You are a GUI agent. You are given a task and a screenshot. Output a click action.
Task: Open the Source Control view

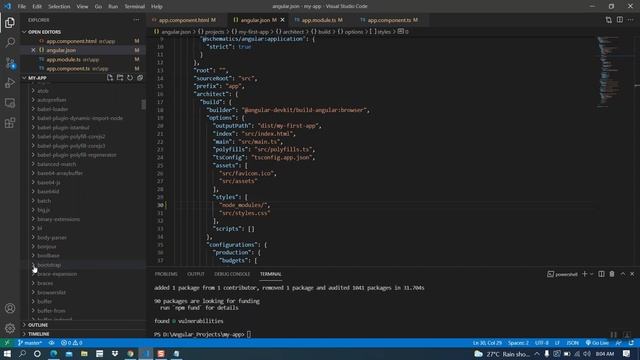(10, 63)
